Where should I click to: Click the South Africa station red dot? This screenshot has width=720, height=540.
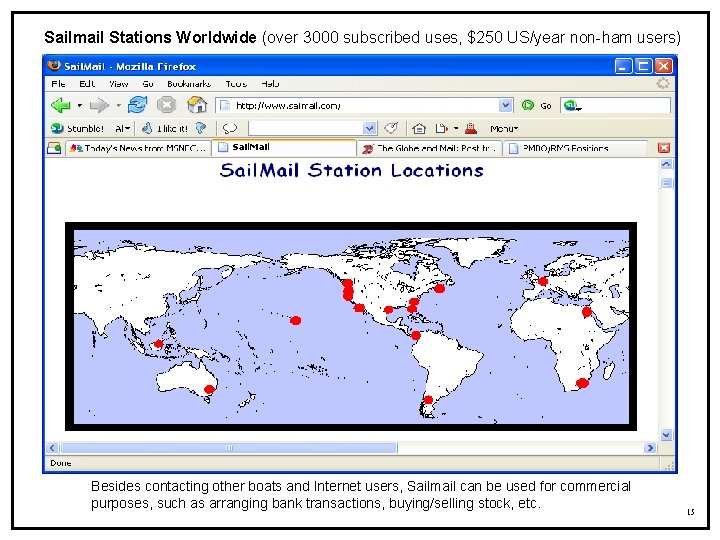pos(582,383)
